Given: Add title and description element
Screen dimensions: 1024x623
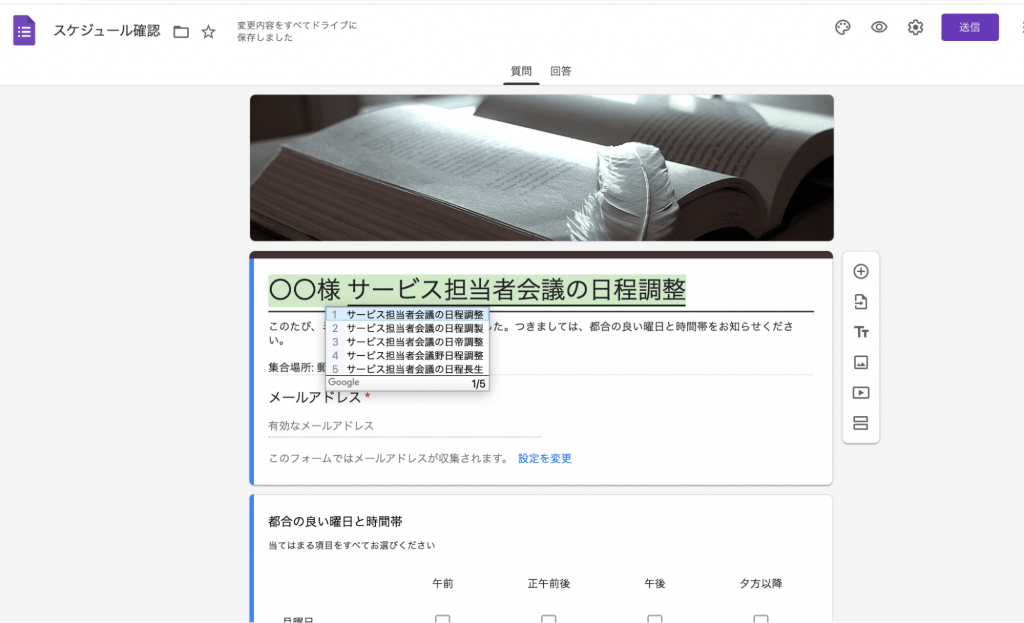Looking at the screenshot, I should point(860,332).
